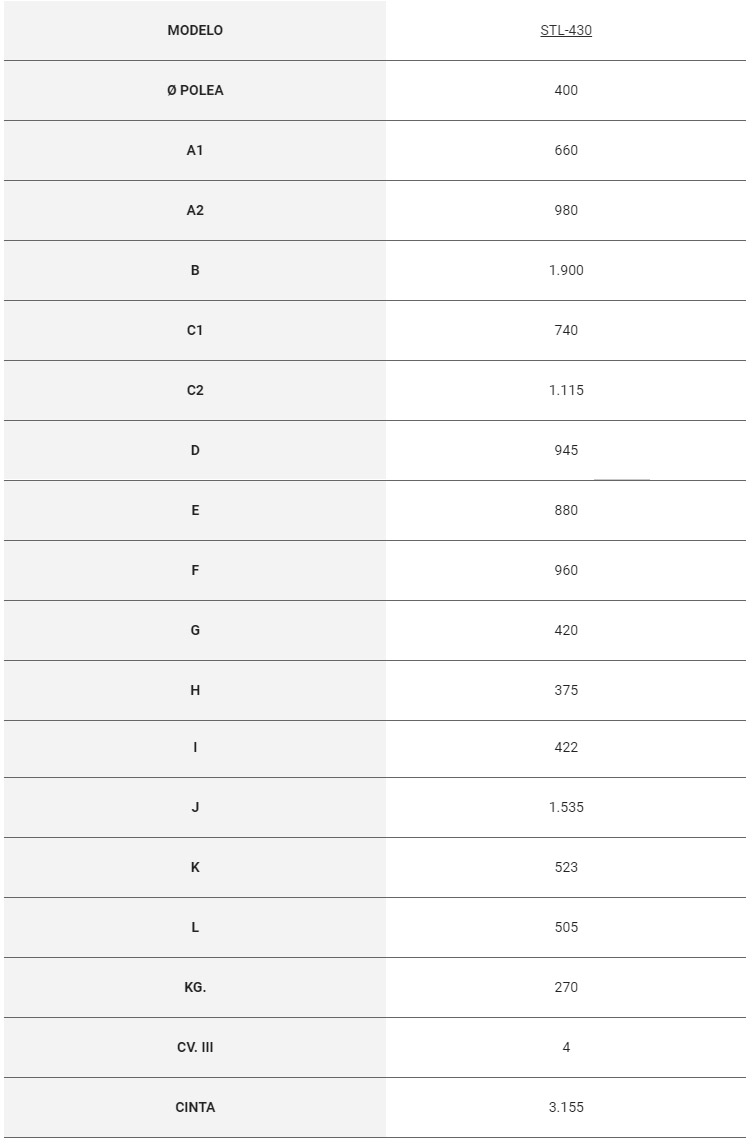Click the MODELO header cell
The width and height of the screenshot is (755, 1144).
pos(195,30)
